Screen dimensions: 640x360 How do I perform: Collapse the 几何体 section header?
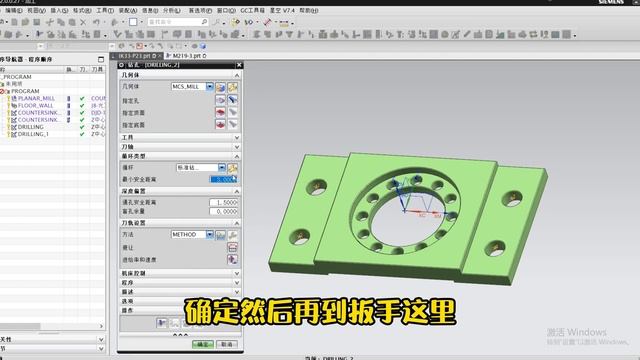pyautogui.click(x=180, y=75)
